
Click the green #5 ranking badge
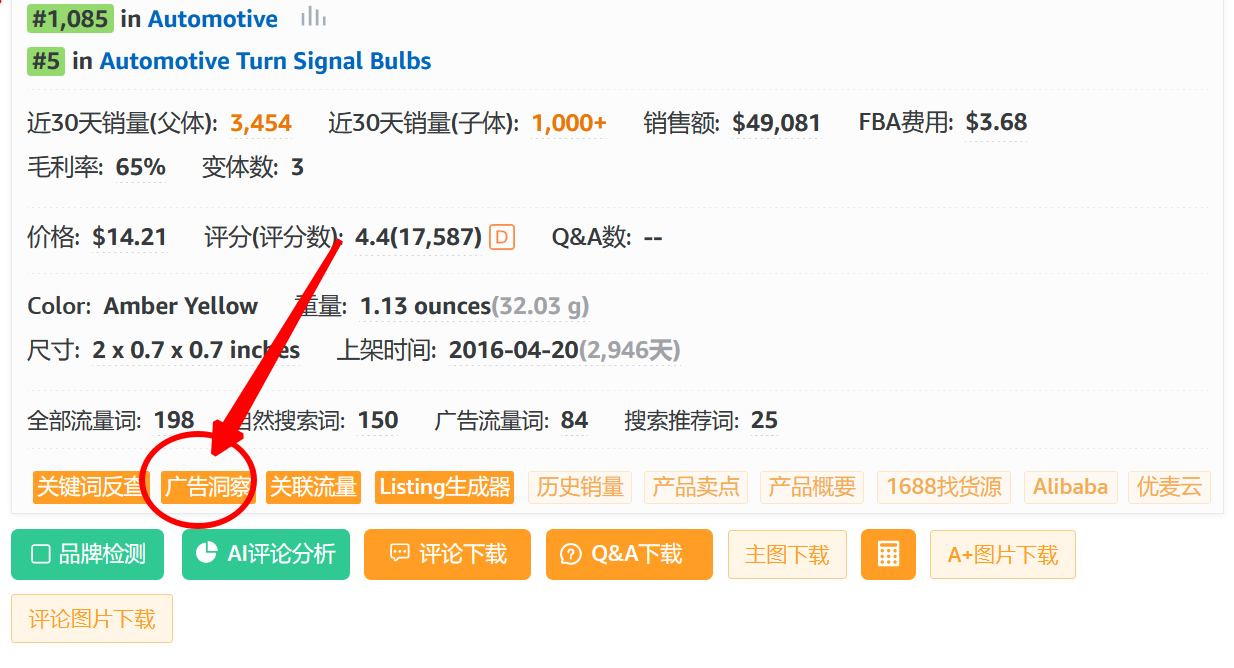click(44, 61)
